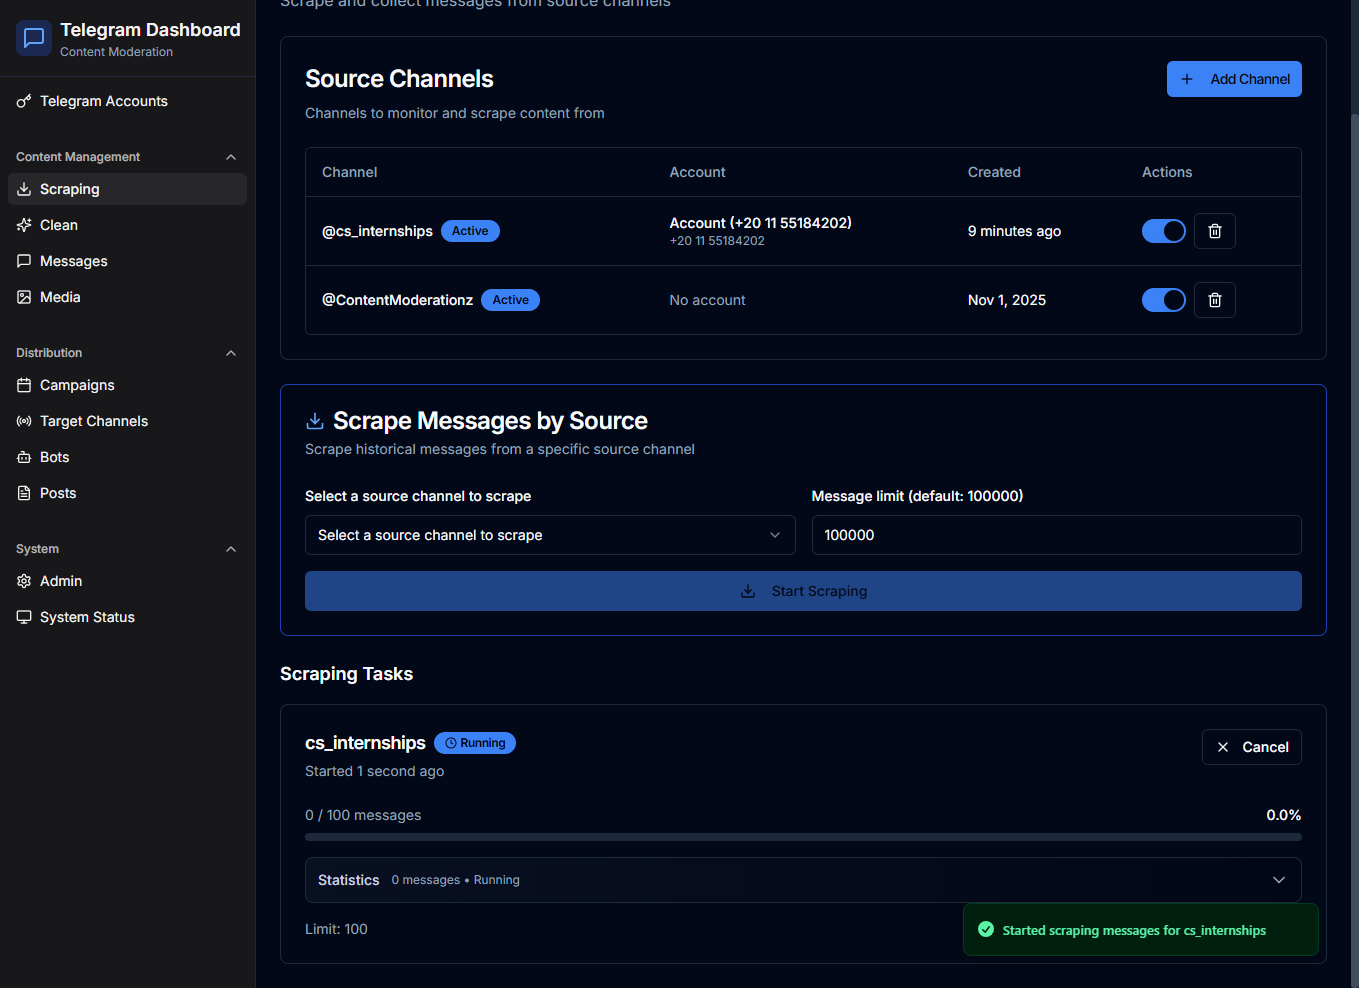The image size is (1359, 988).
Task: Click the Telegram Dashboard chat logo icon
Action: [34, 38]
